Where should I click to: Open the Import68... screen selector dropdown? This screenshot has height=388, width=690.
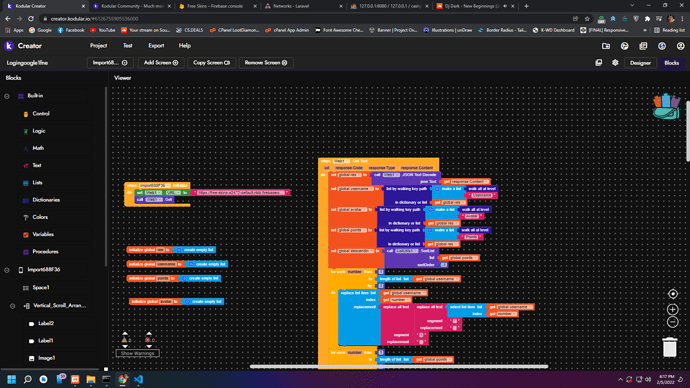coord(110,63)
